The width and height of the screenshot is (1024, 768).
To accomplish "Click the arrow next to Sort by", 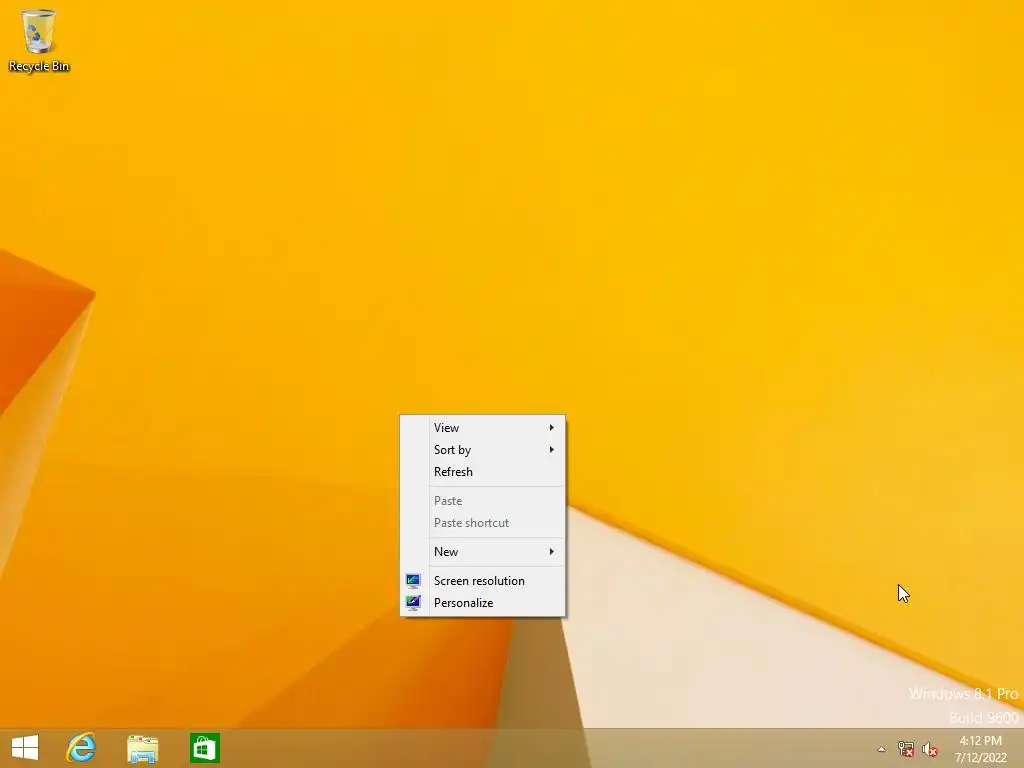I will [x=552, y=449].
